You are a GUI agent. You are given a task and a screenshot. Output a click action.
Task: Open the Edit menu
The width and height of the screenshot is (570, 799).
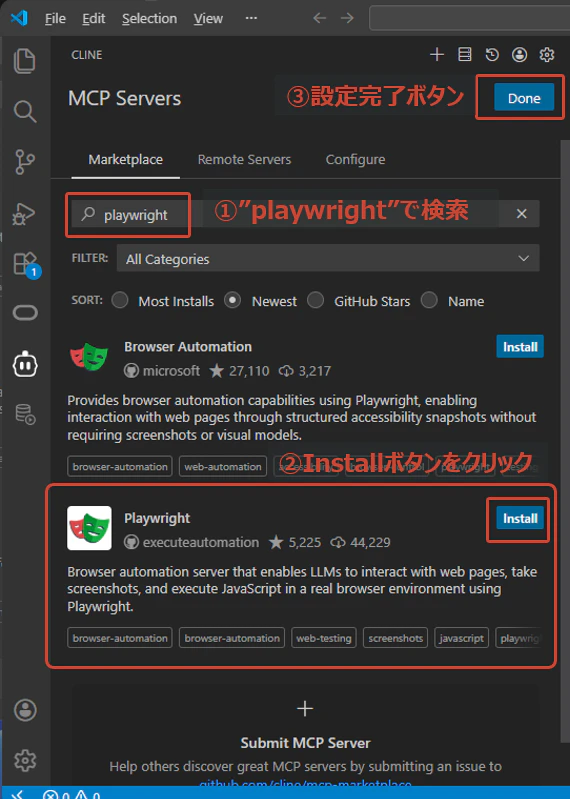94,18
